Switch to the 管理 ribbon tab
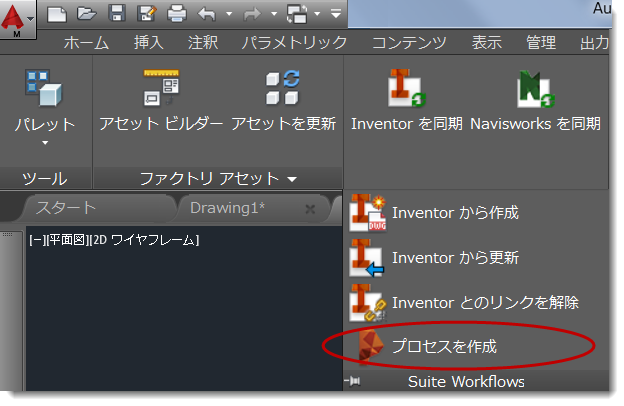 tap(541, 43)
